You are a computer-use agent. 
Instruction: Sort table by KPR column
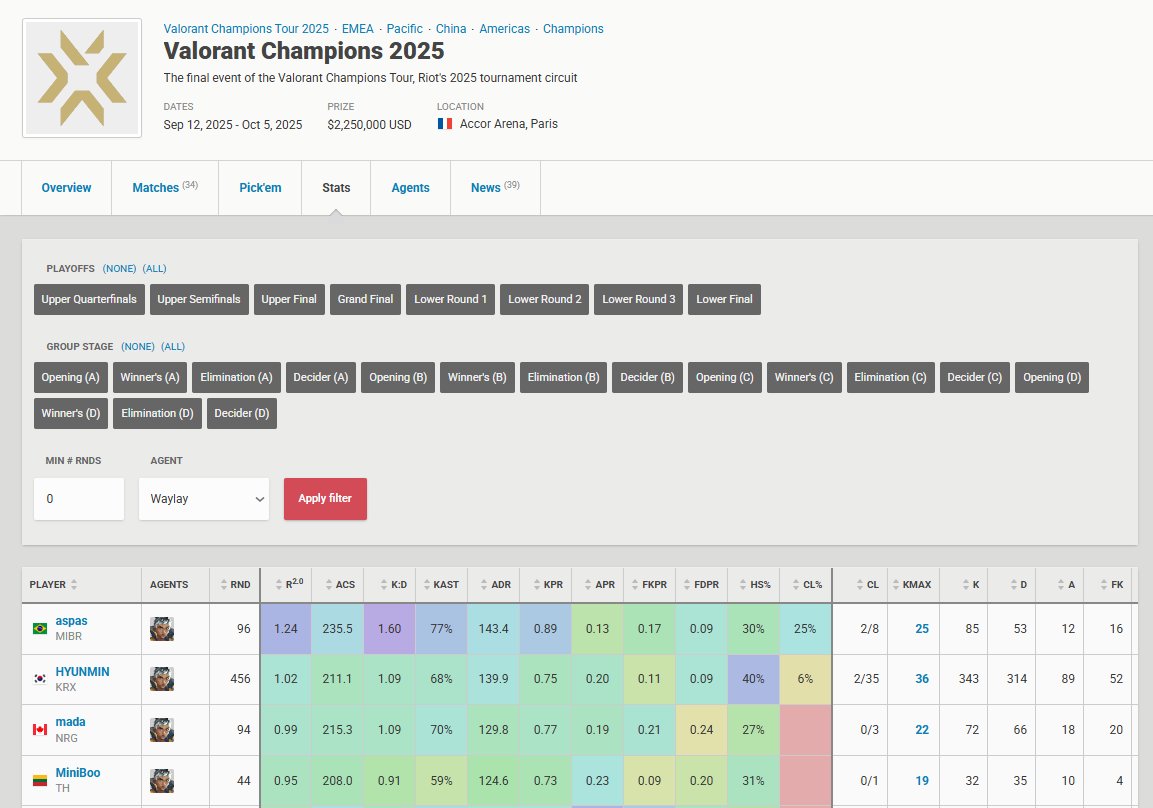[x=546, y=584]
